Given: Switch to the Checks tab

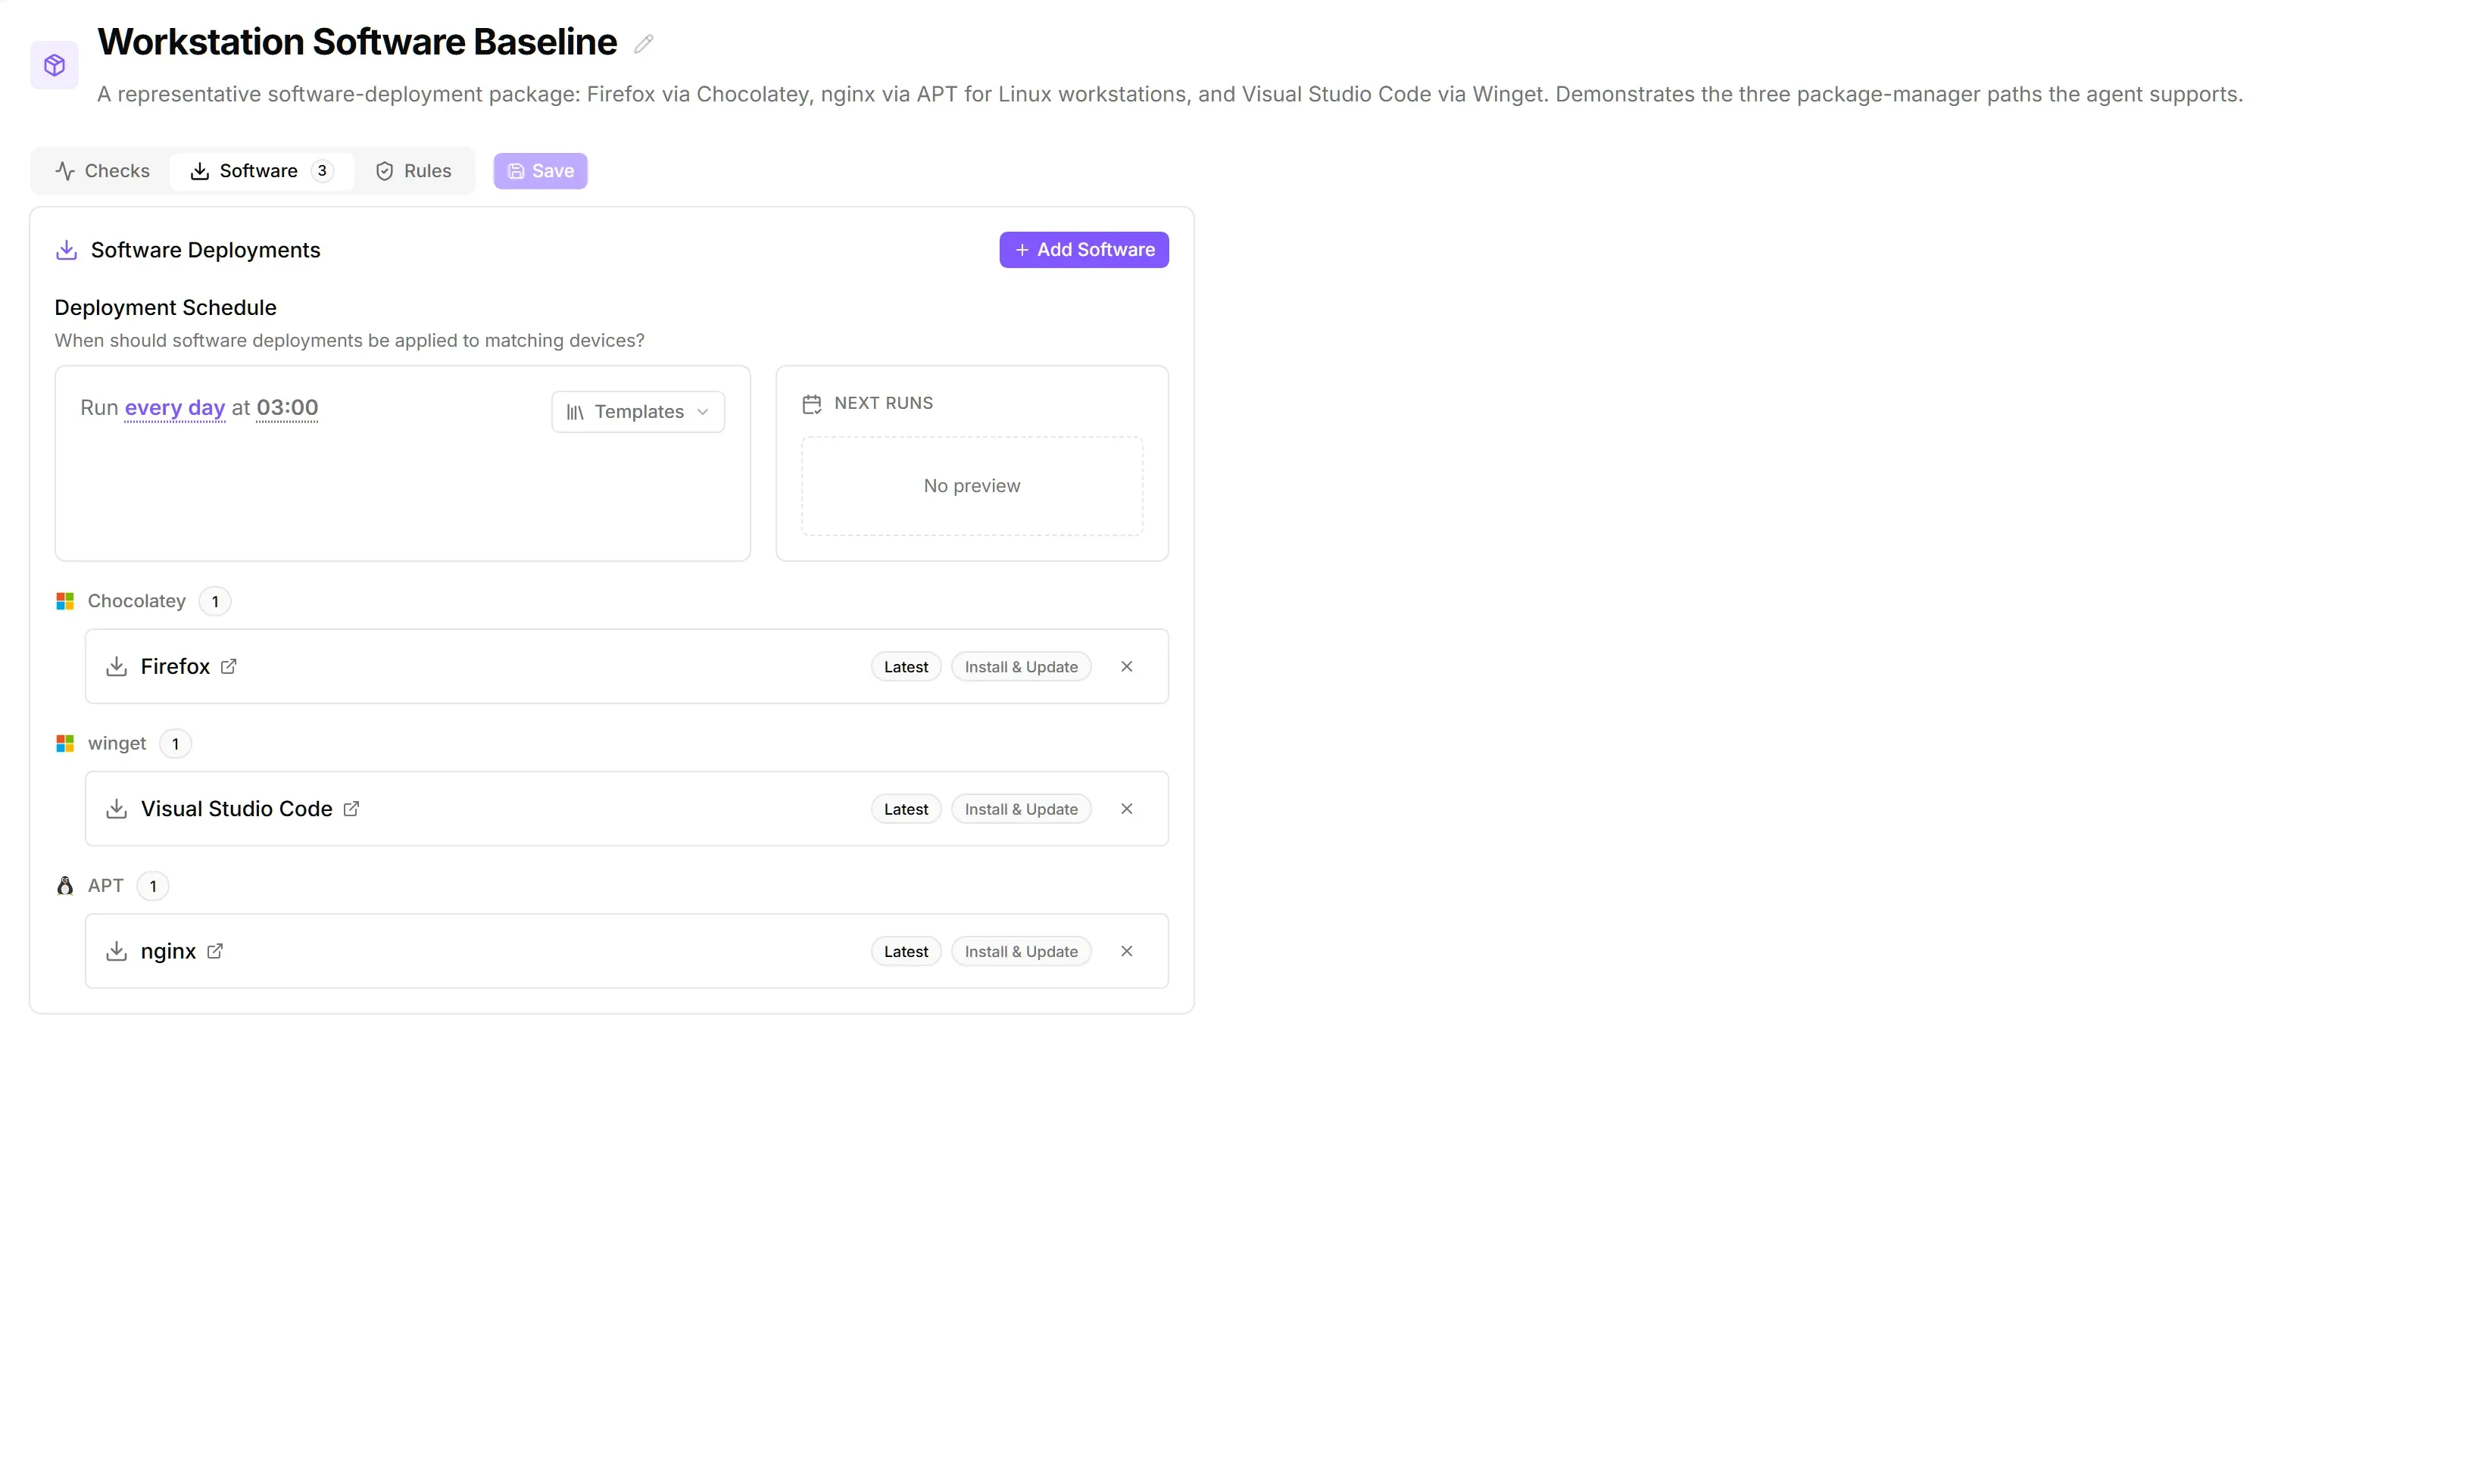Looking at the screenshot, I should (x=102, y=171).
